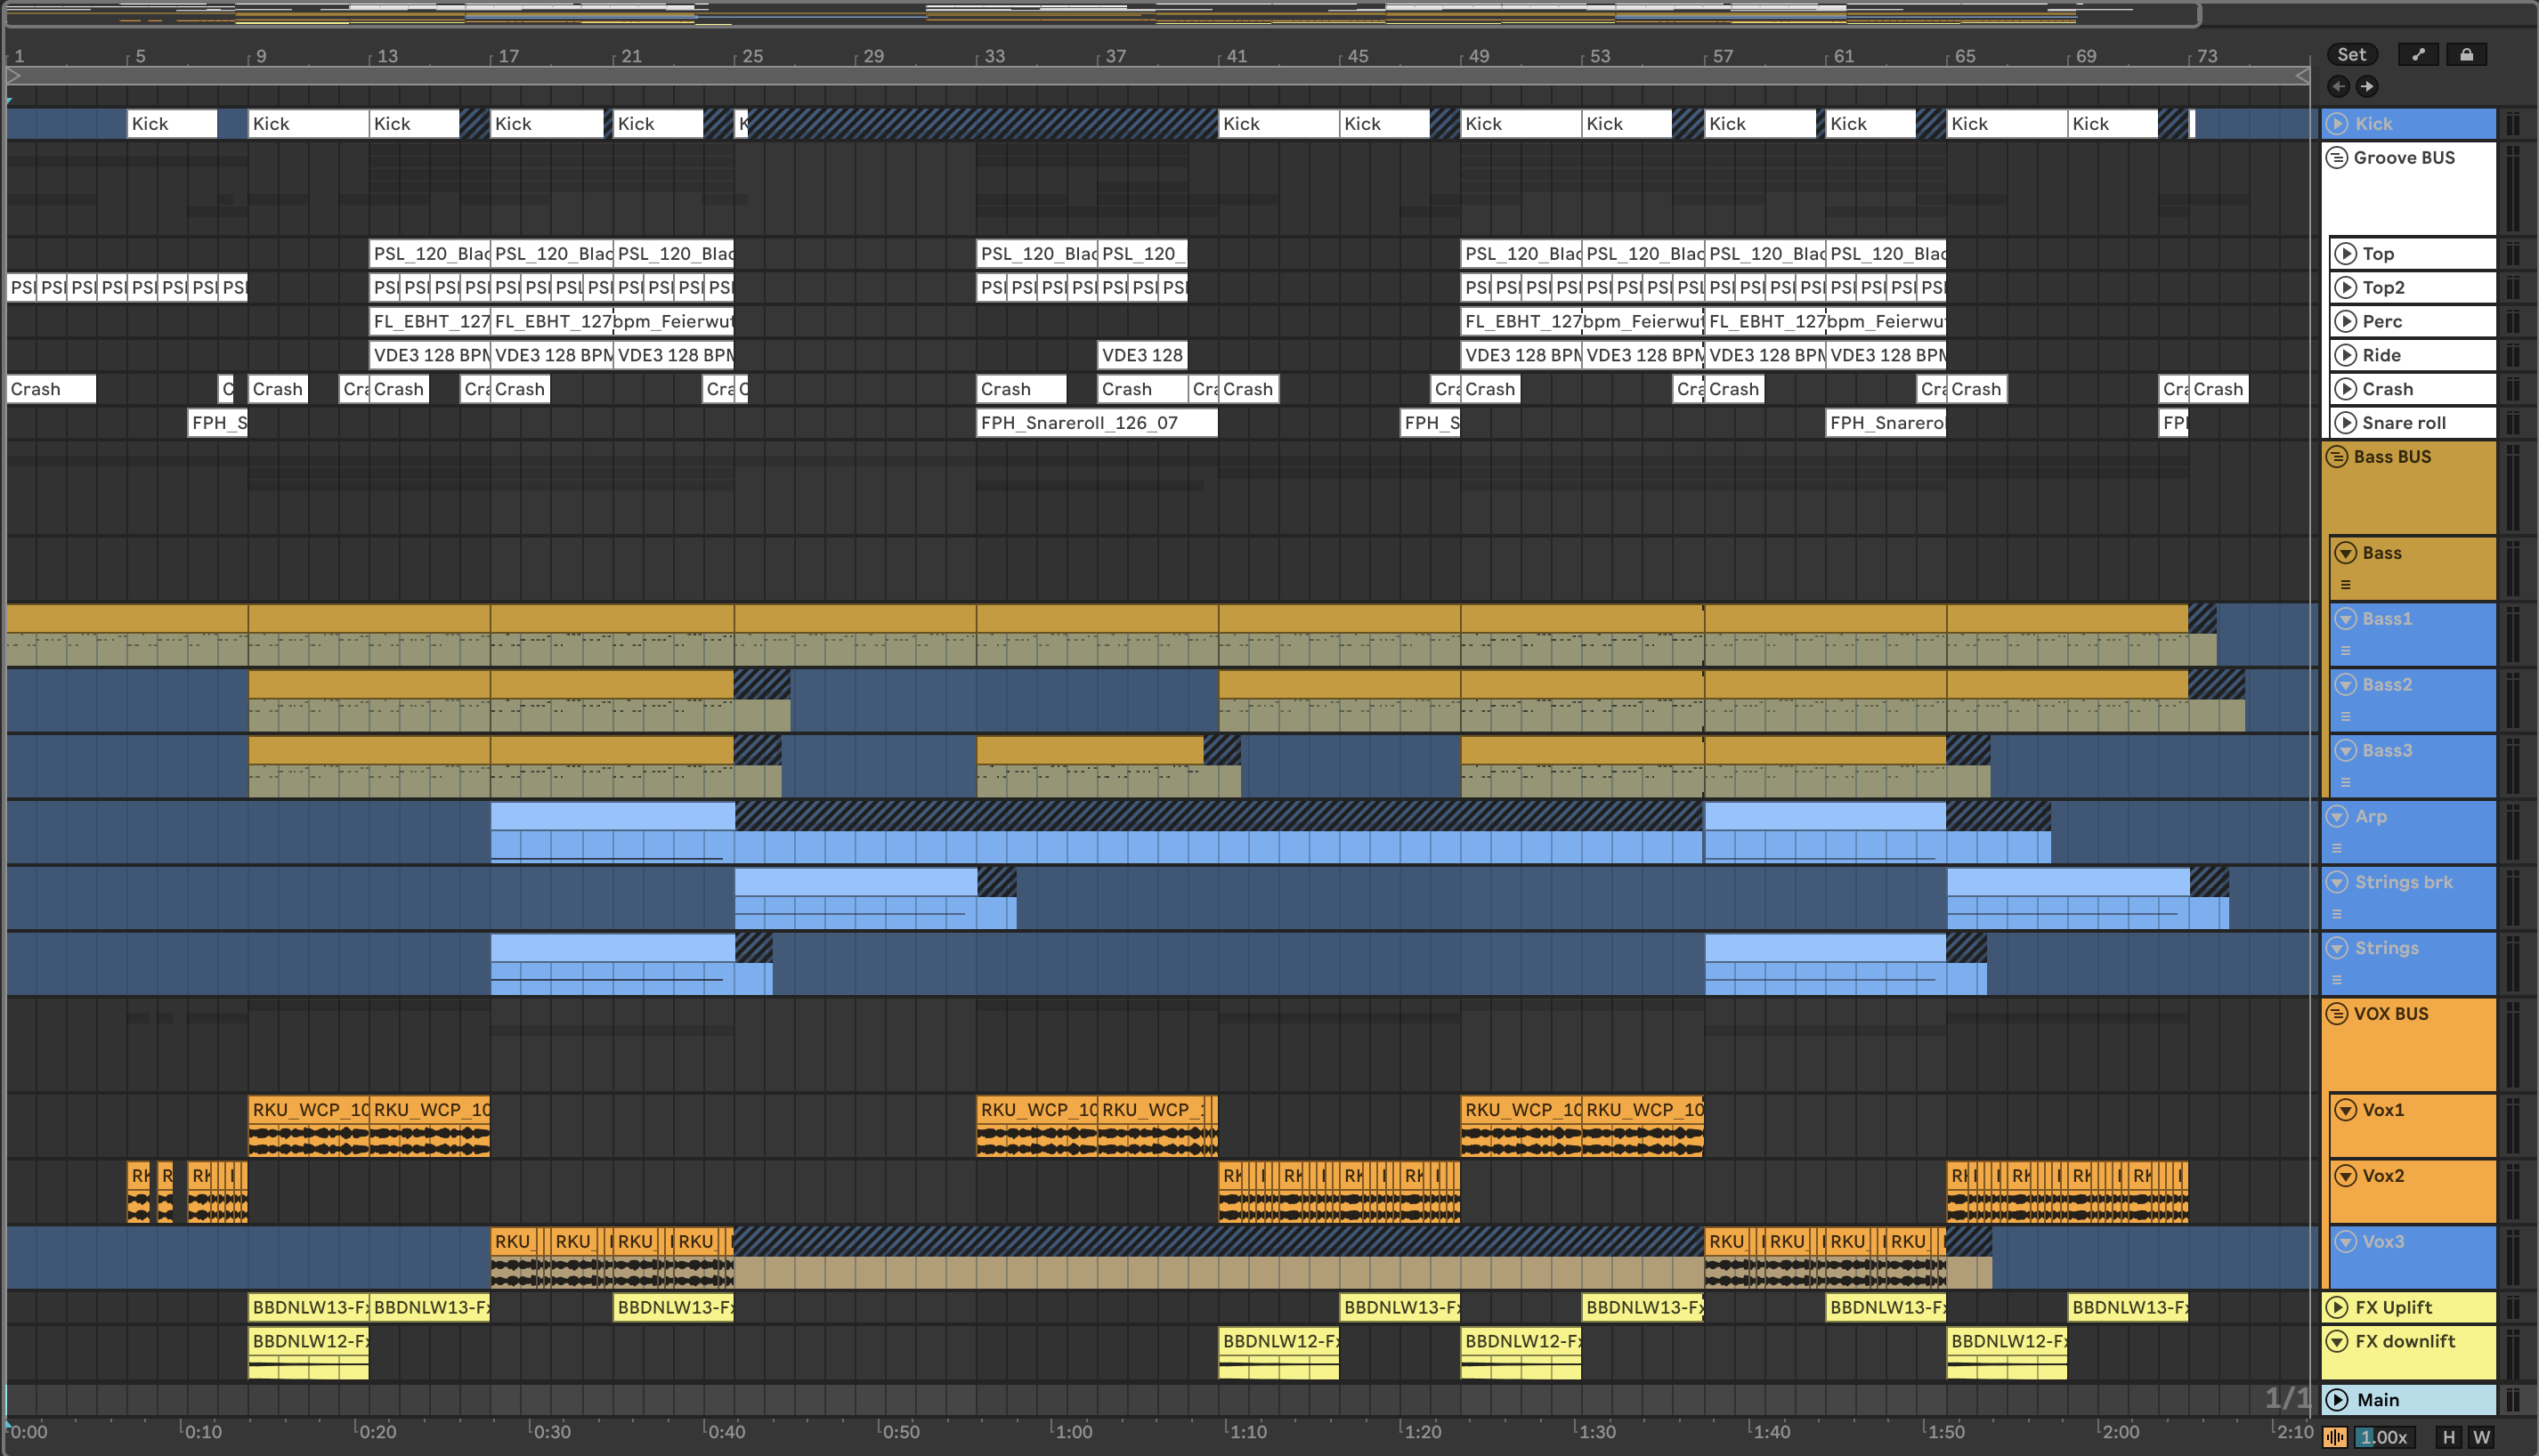Jump to the previous locator arrow

click(x=2338, y=86)
